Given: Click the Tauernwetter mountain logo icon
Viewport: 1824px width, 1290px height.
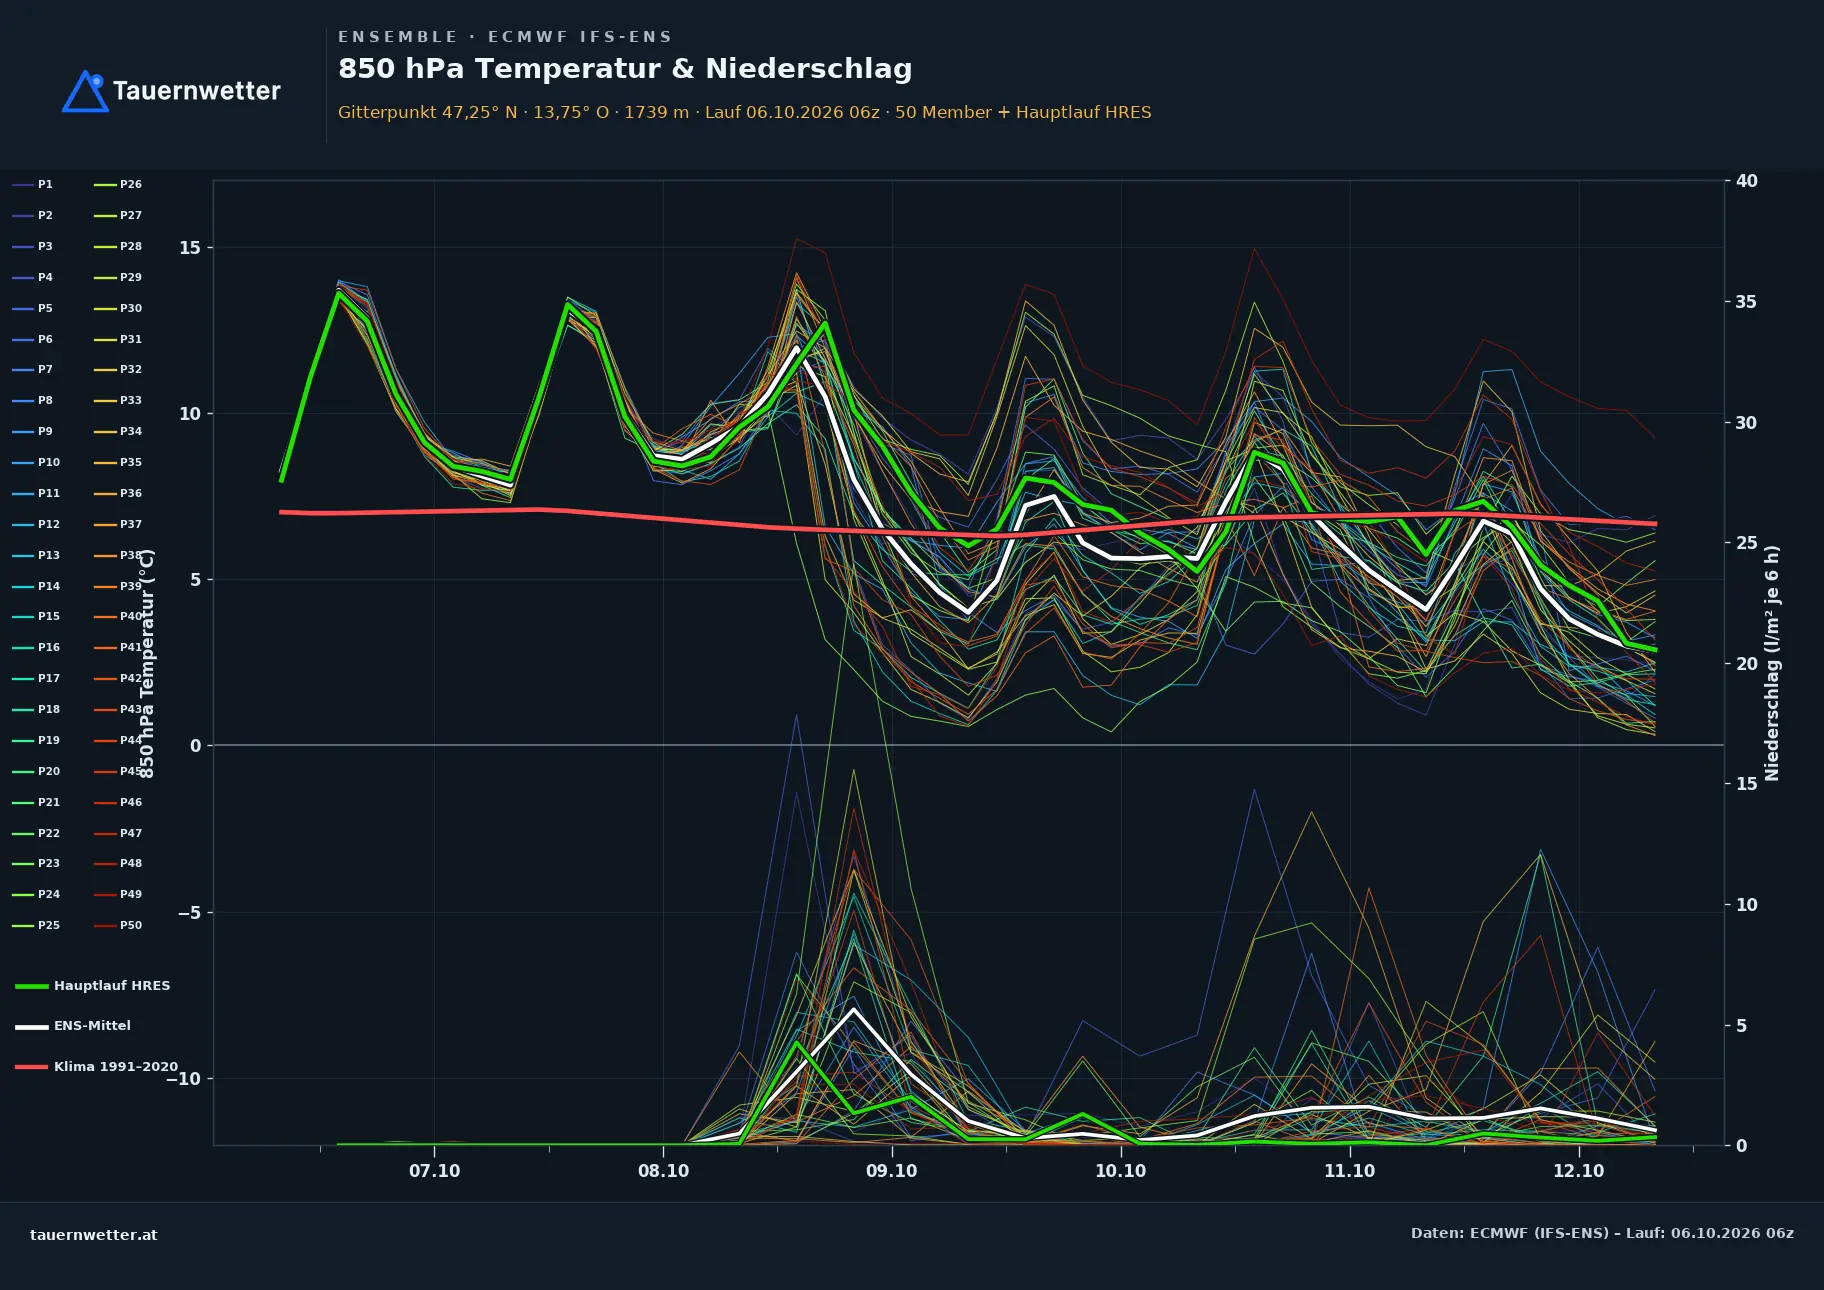Looking at the screenshot, I should tap(85, 91).
